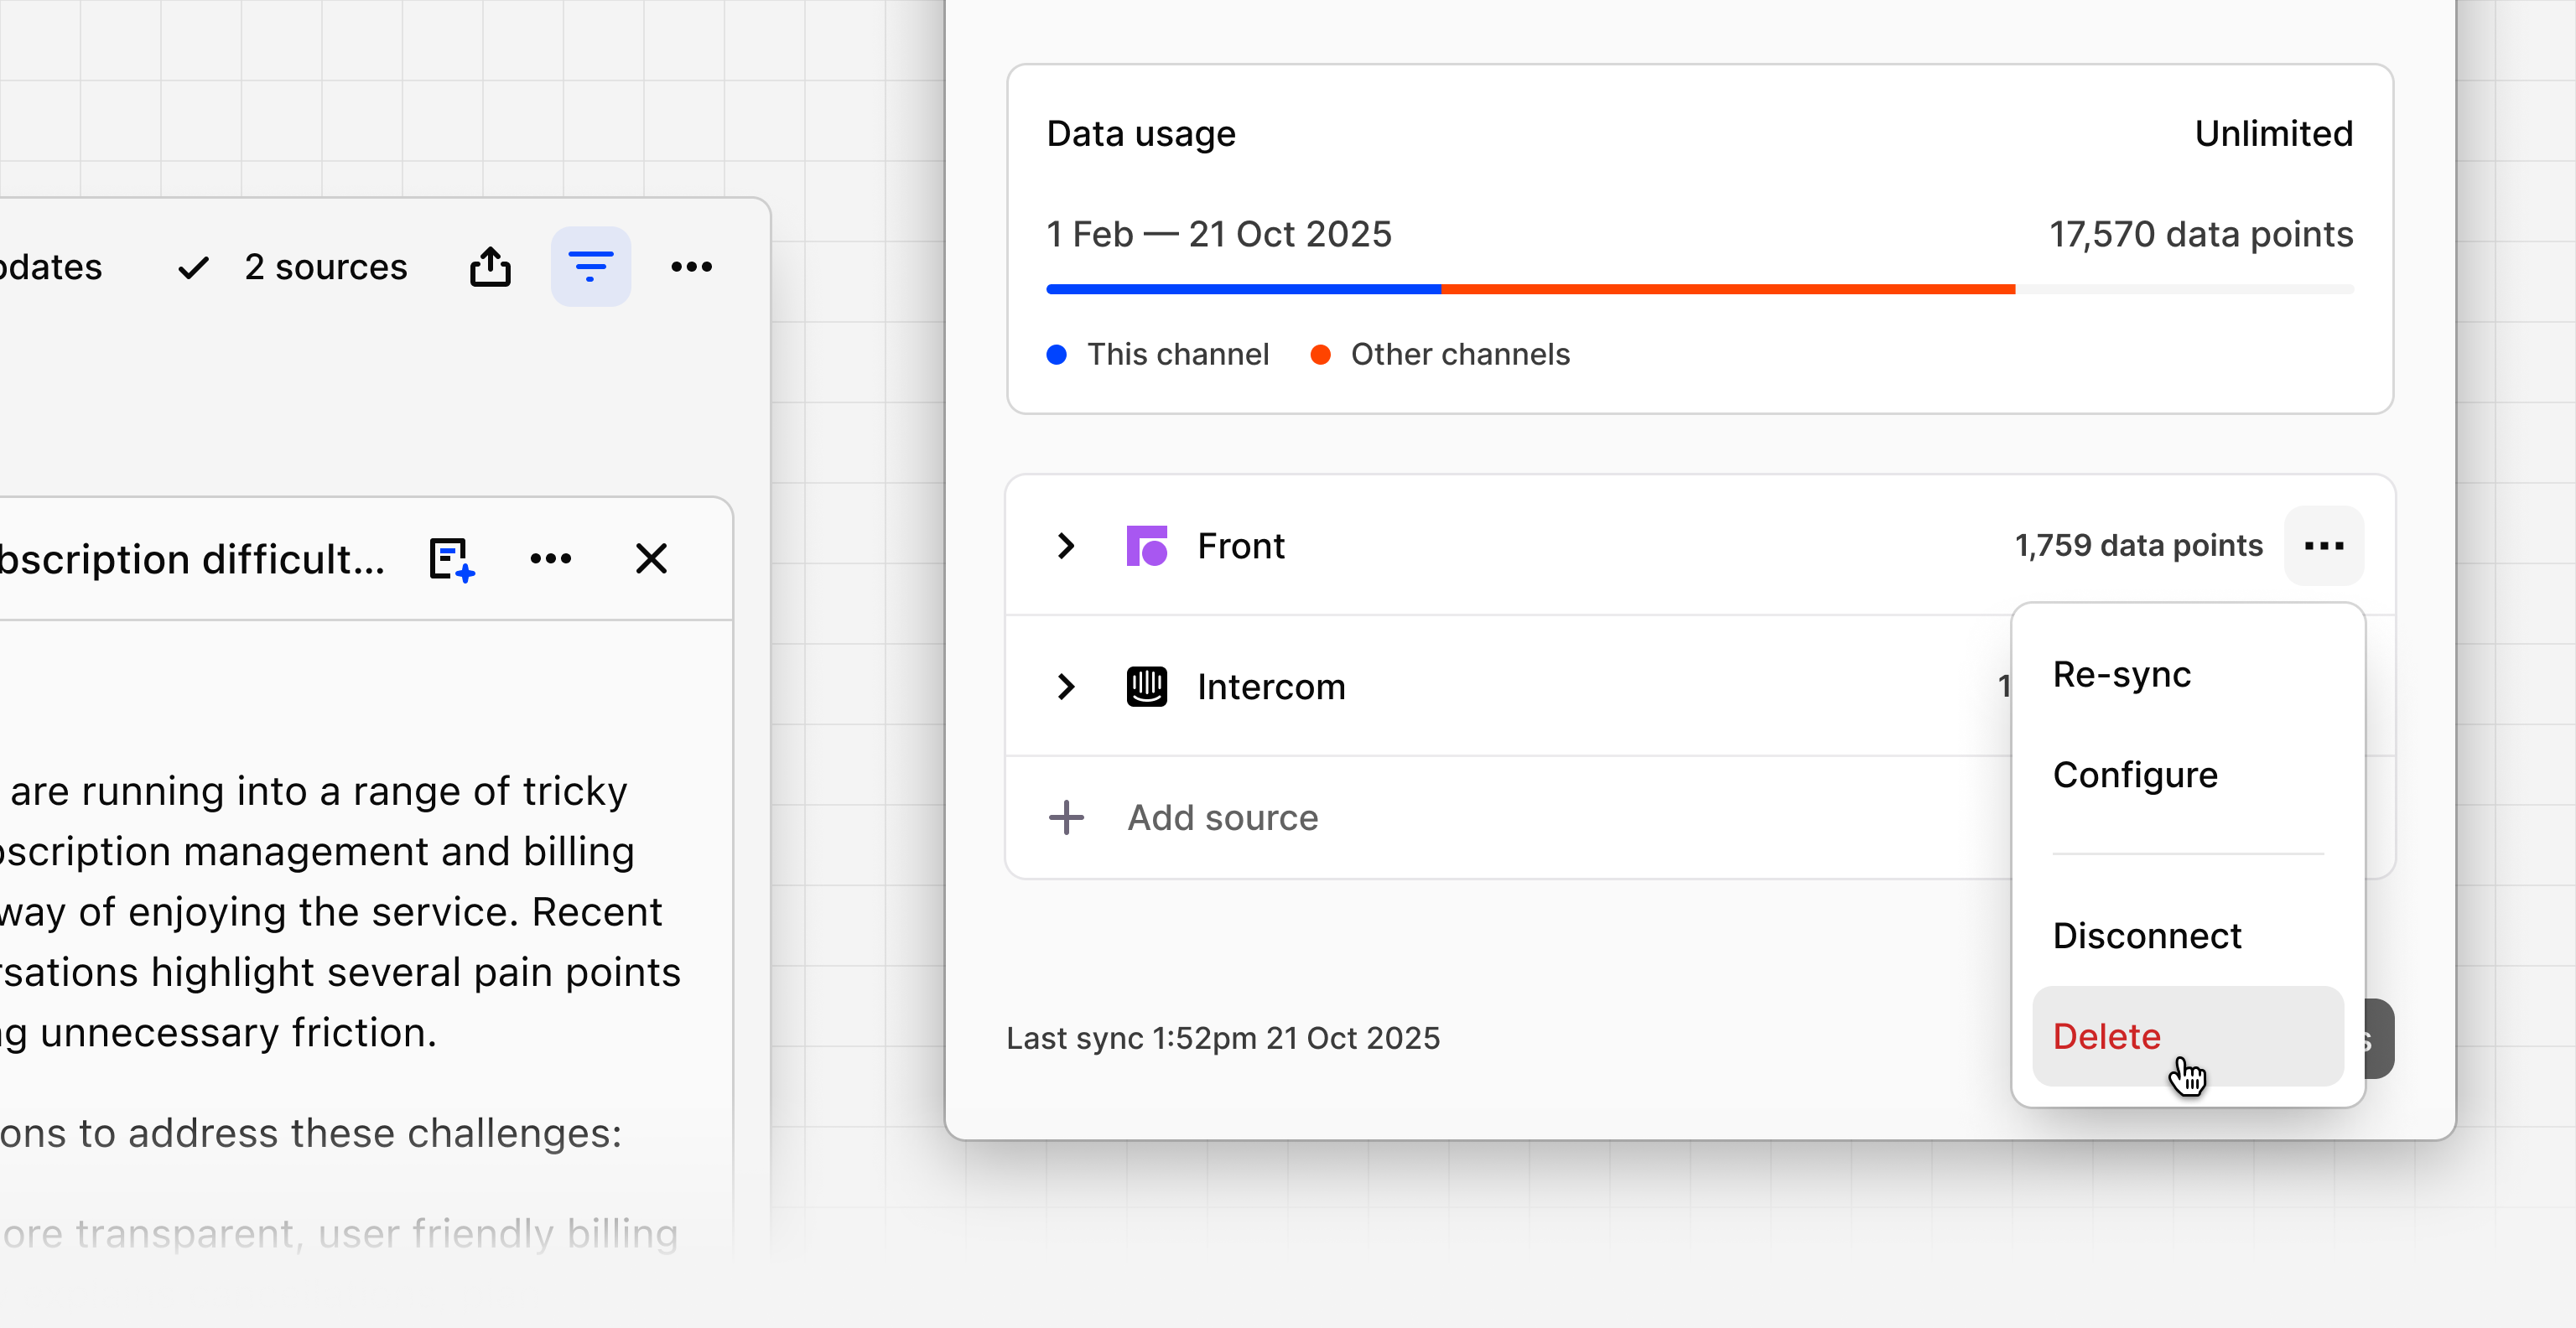
Task: Click Delete in the source menu
Action: coord(2106,1037)
